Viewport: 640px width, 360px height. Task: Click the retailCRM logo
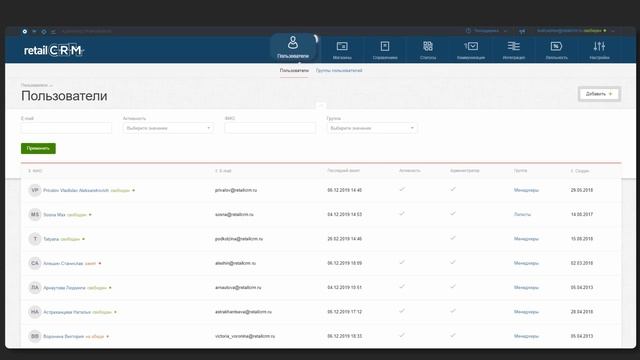coord(54,50)
